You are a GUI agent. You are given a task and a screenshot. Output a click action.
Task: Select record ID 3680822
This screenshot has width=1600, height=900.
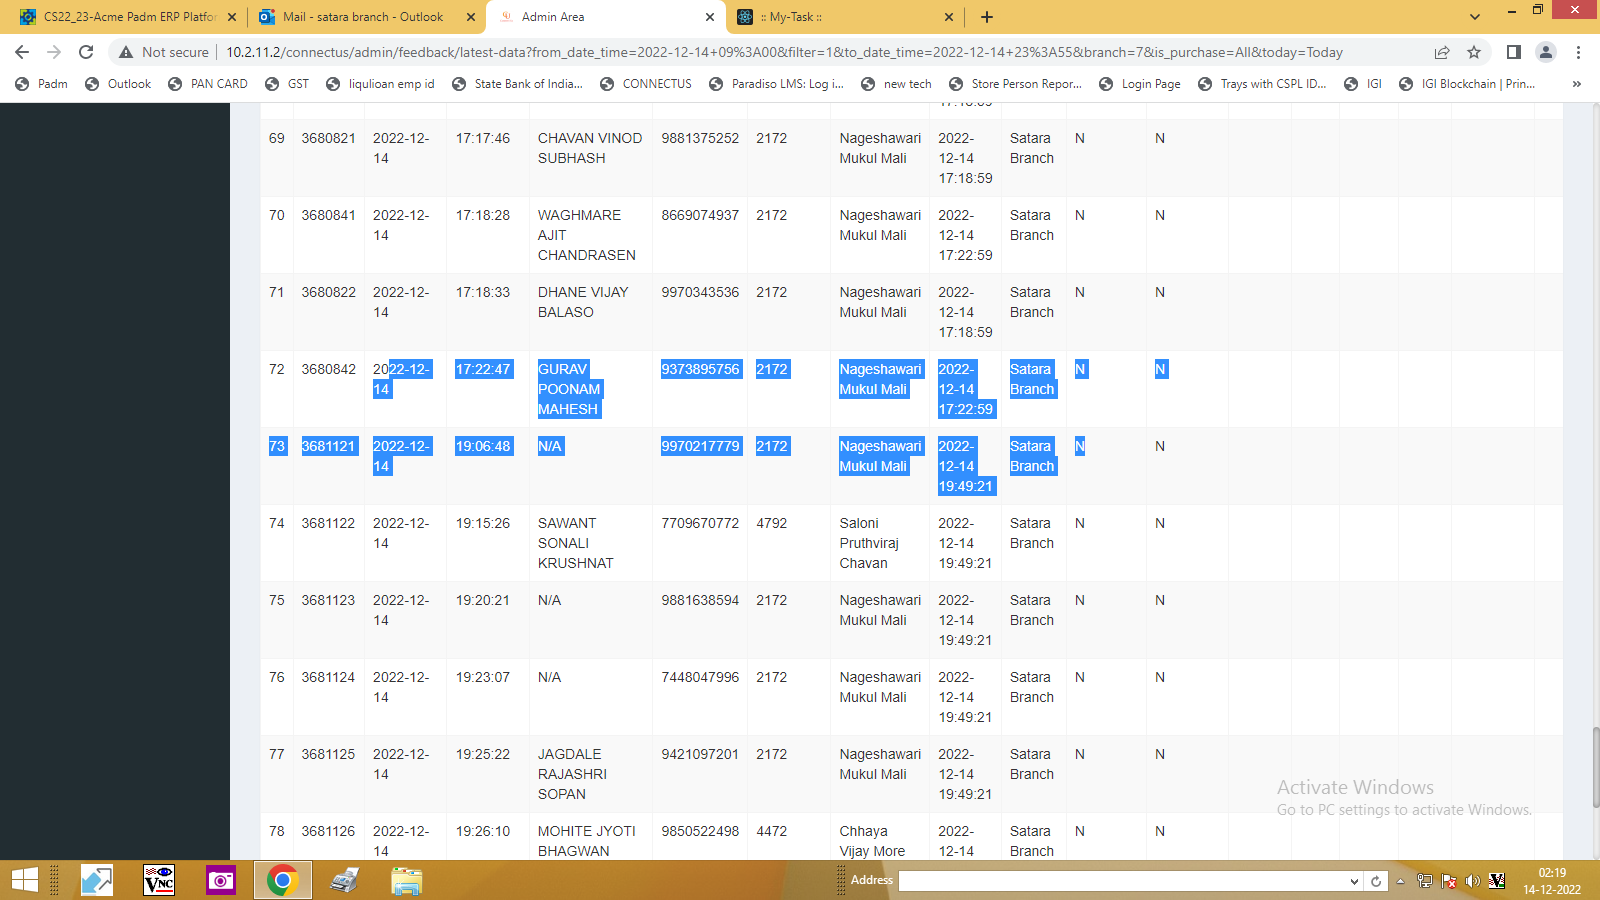click(328, 292)
